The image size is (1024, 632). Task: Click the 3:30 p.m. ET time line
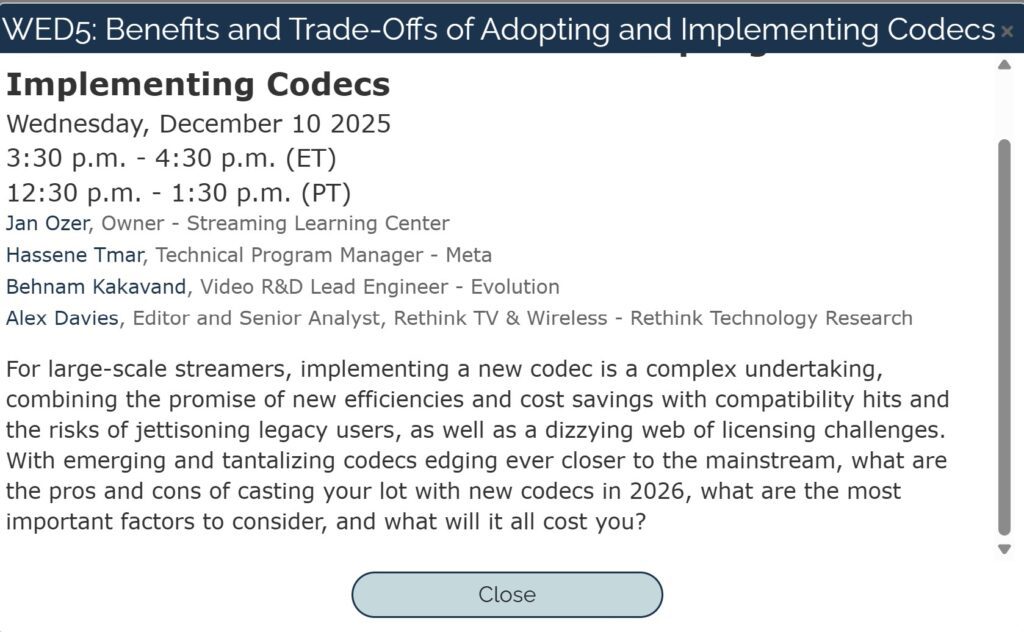point(171,158)
